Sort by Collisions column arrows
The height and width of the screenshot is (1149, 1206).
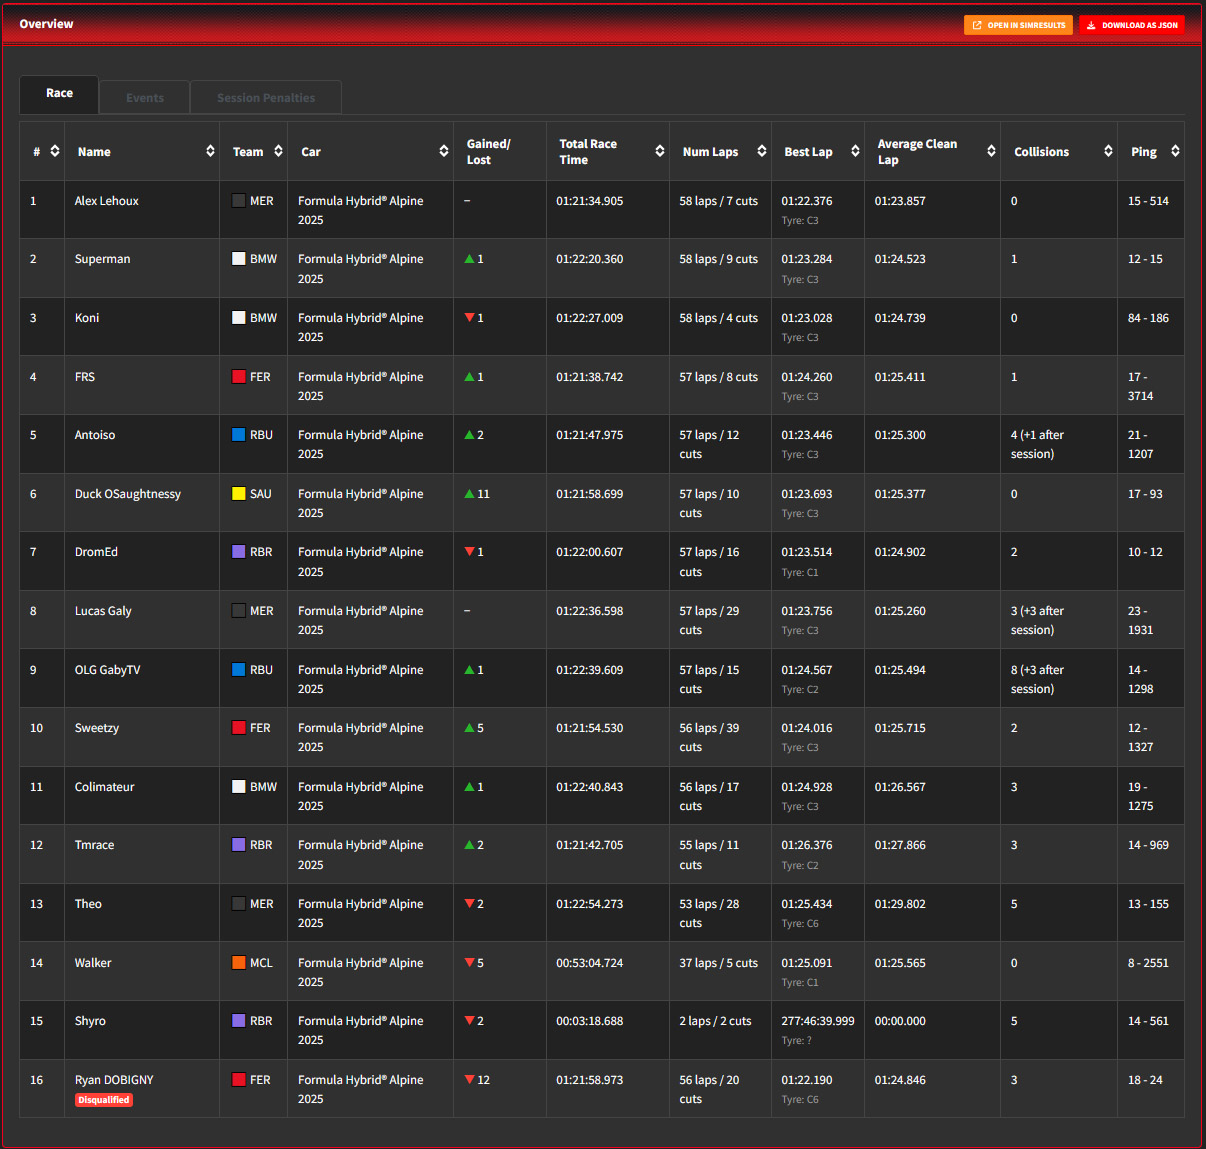click(x=1108, y=151)
